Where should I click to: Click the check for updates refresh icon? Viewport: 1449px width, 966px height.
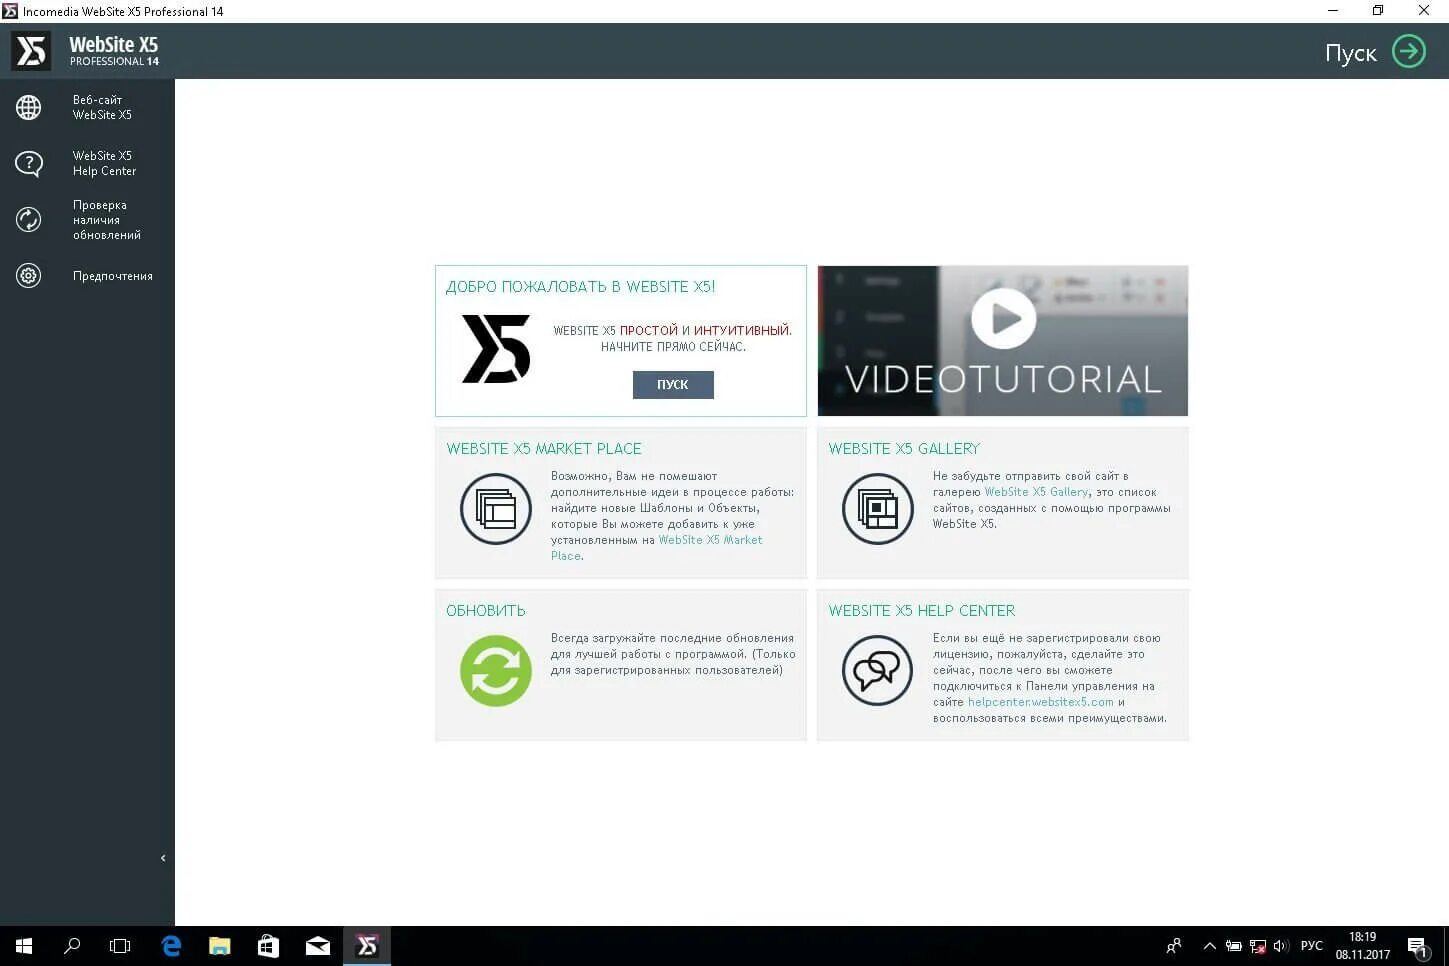(x=29, y=219)
